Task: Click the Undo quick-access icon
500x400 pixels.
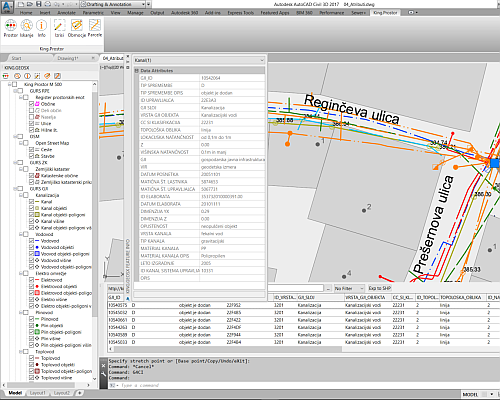Action: [x=57, y=4]
